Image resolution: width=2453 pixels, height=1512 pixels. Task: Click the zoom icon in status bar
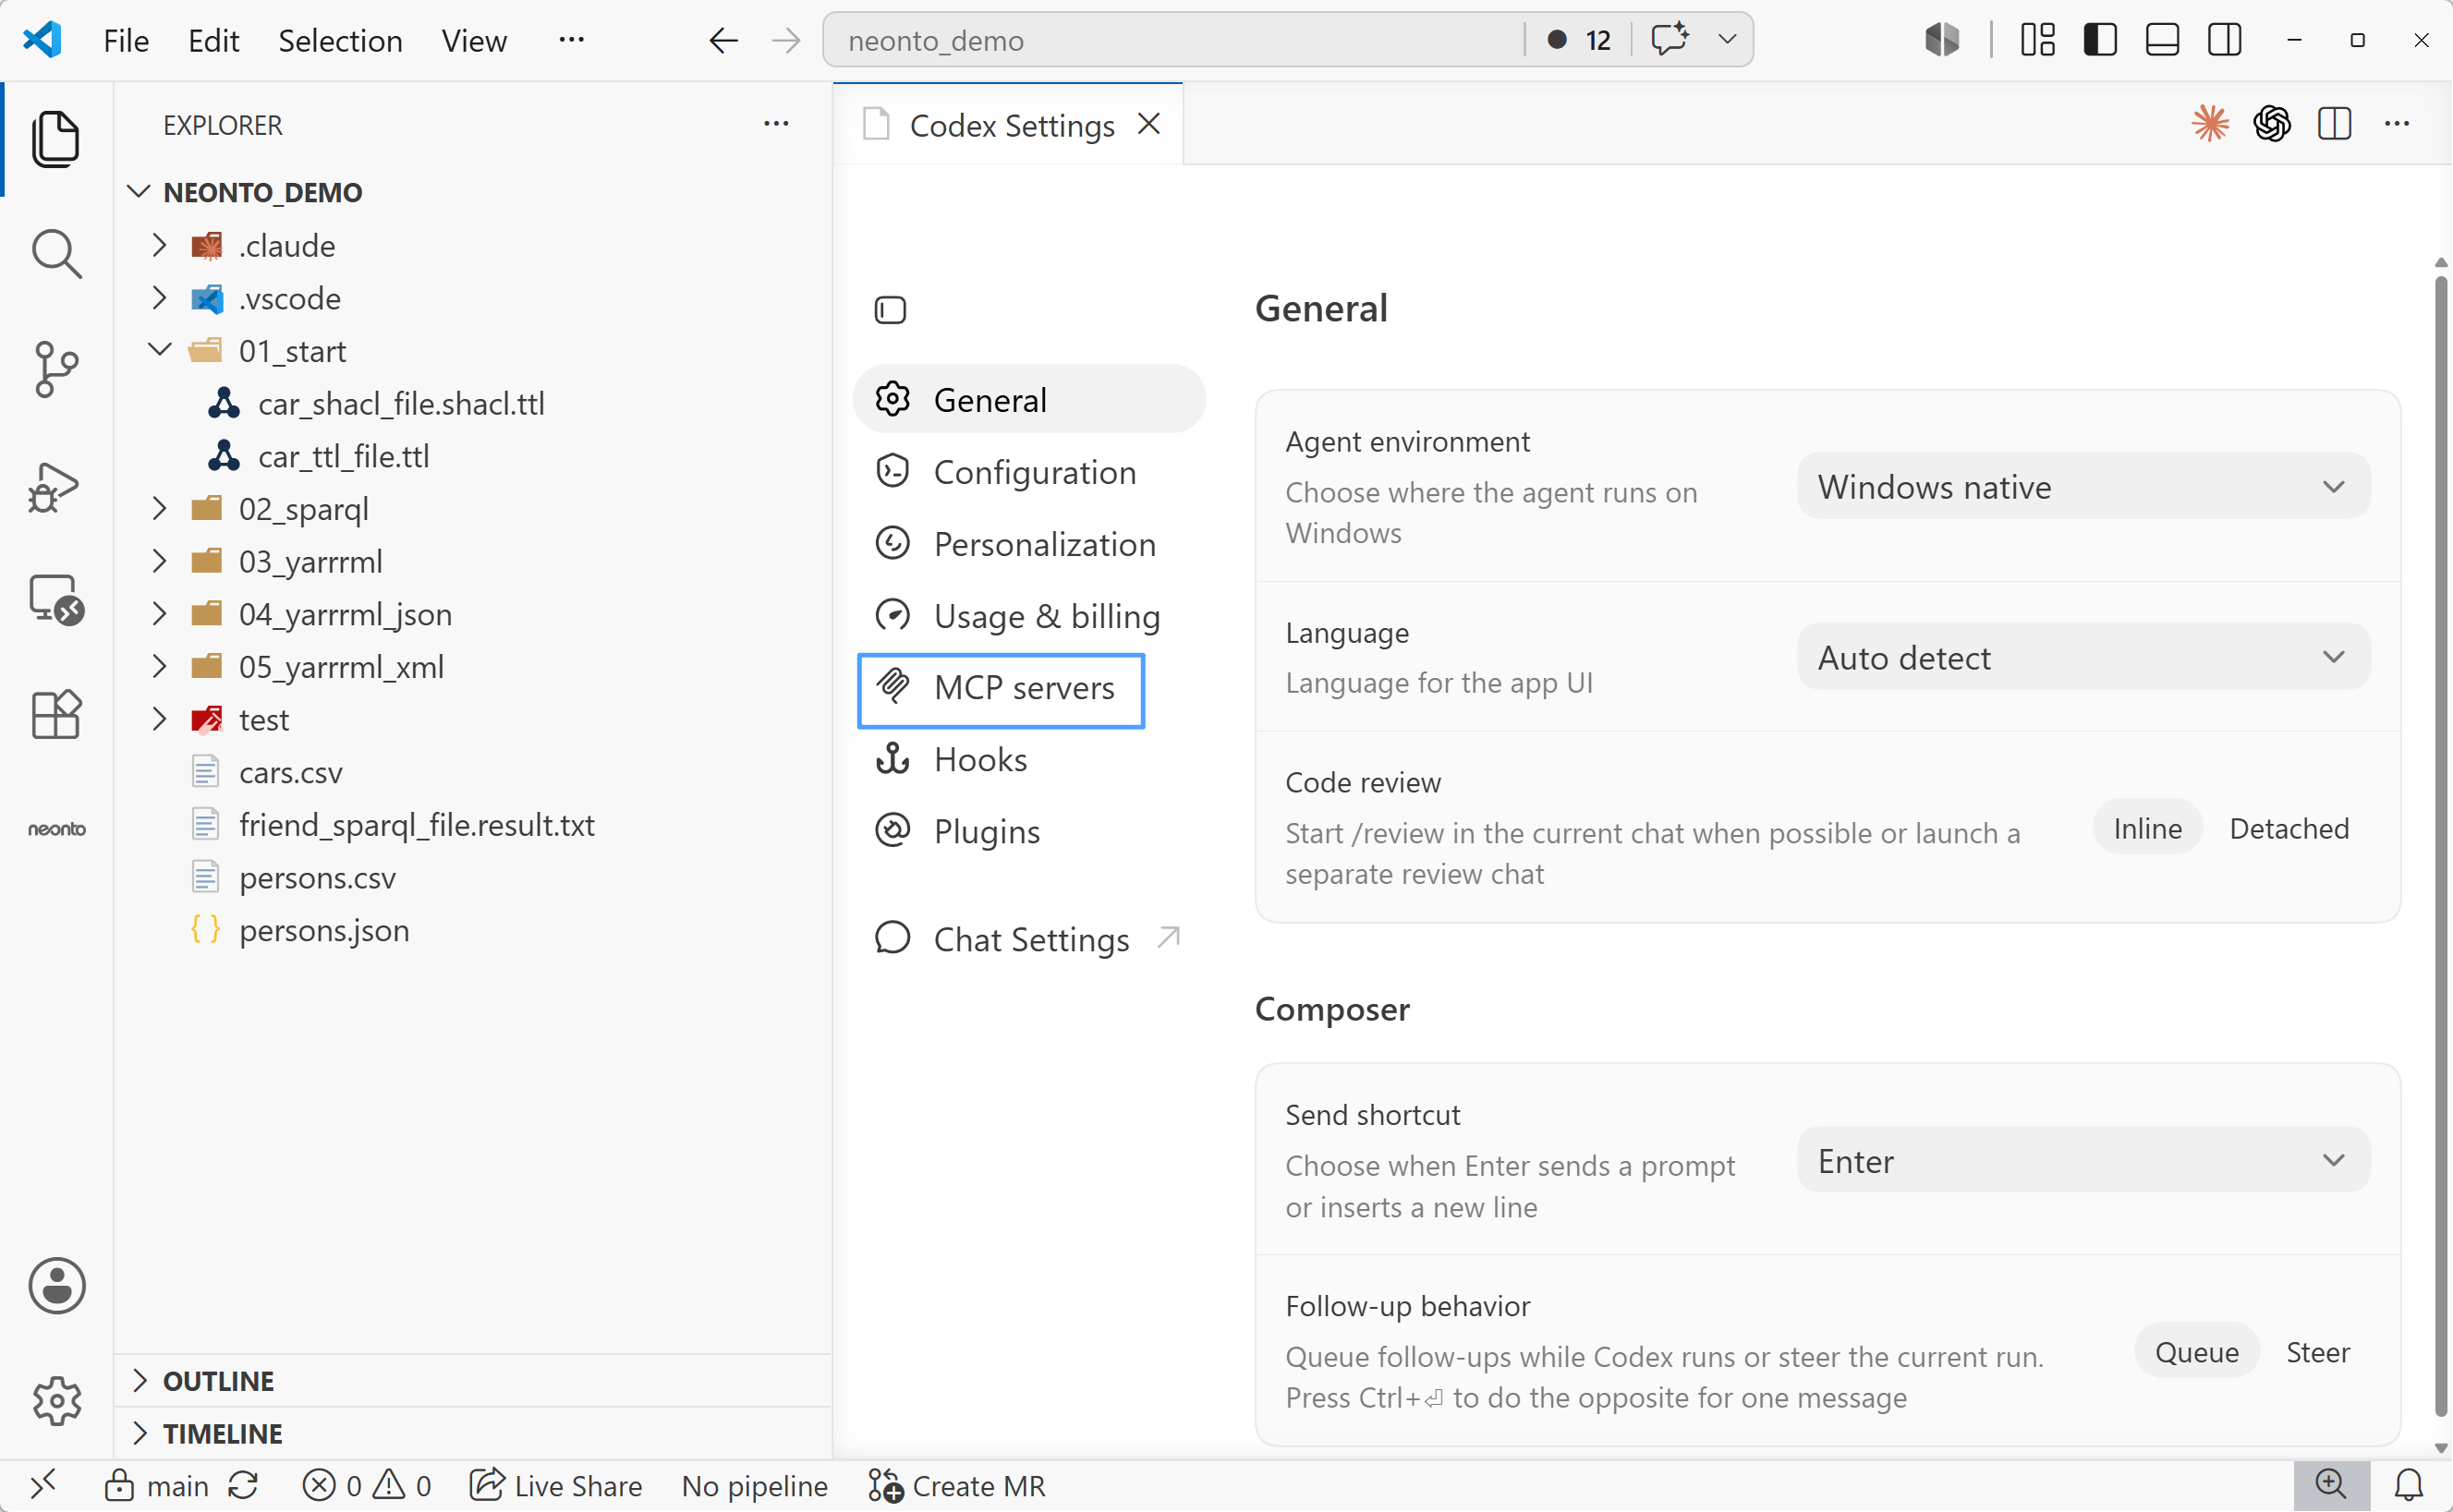2331,1485
